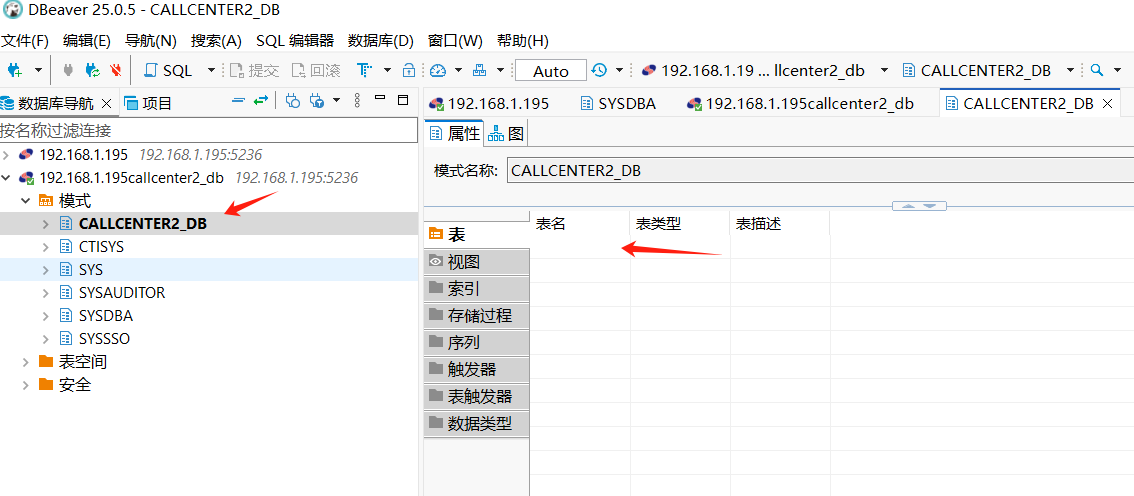Screen dimensions: 1134x496
Task: Close the CALLCENTER2_DB editor tab
Action: point(1107,103)
